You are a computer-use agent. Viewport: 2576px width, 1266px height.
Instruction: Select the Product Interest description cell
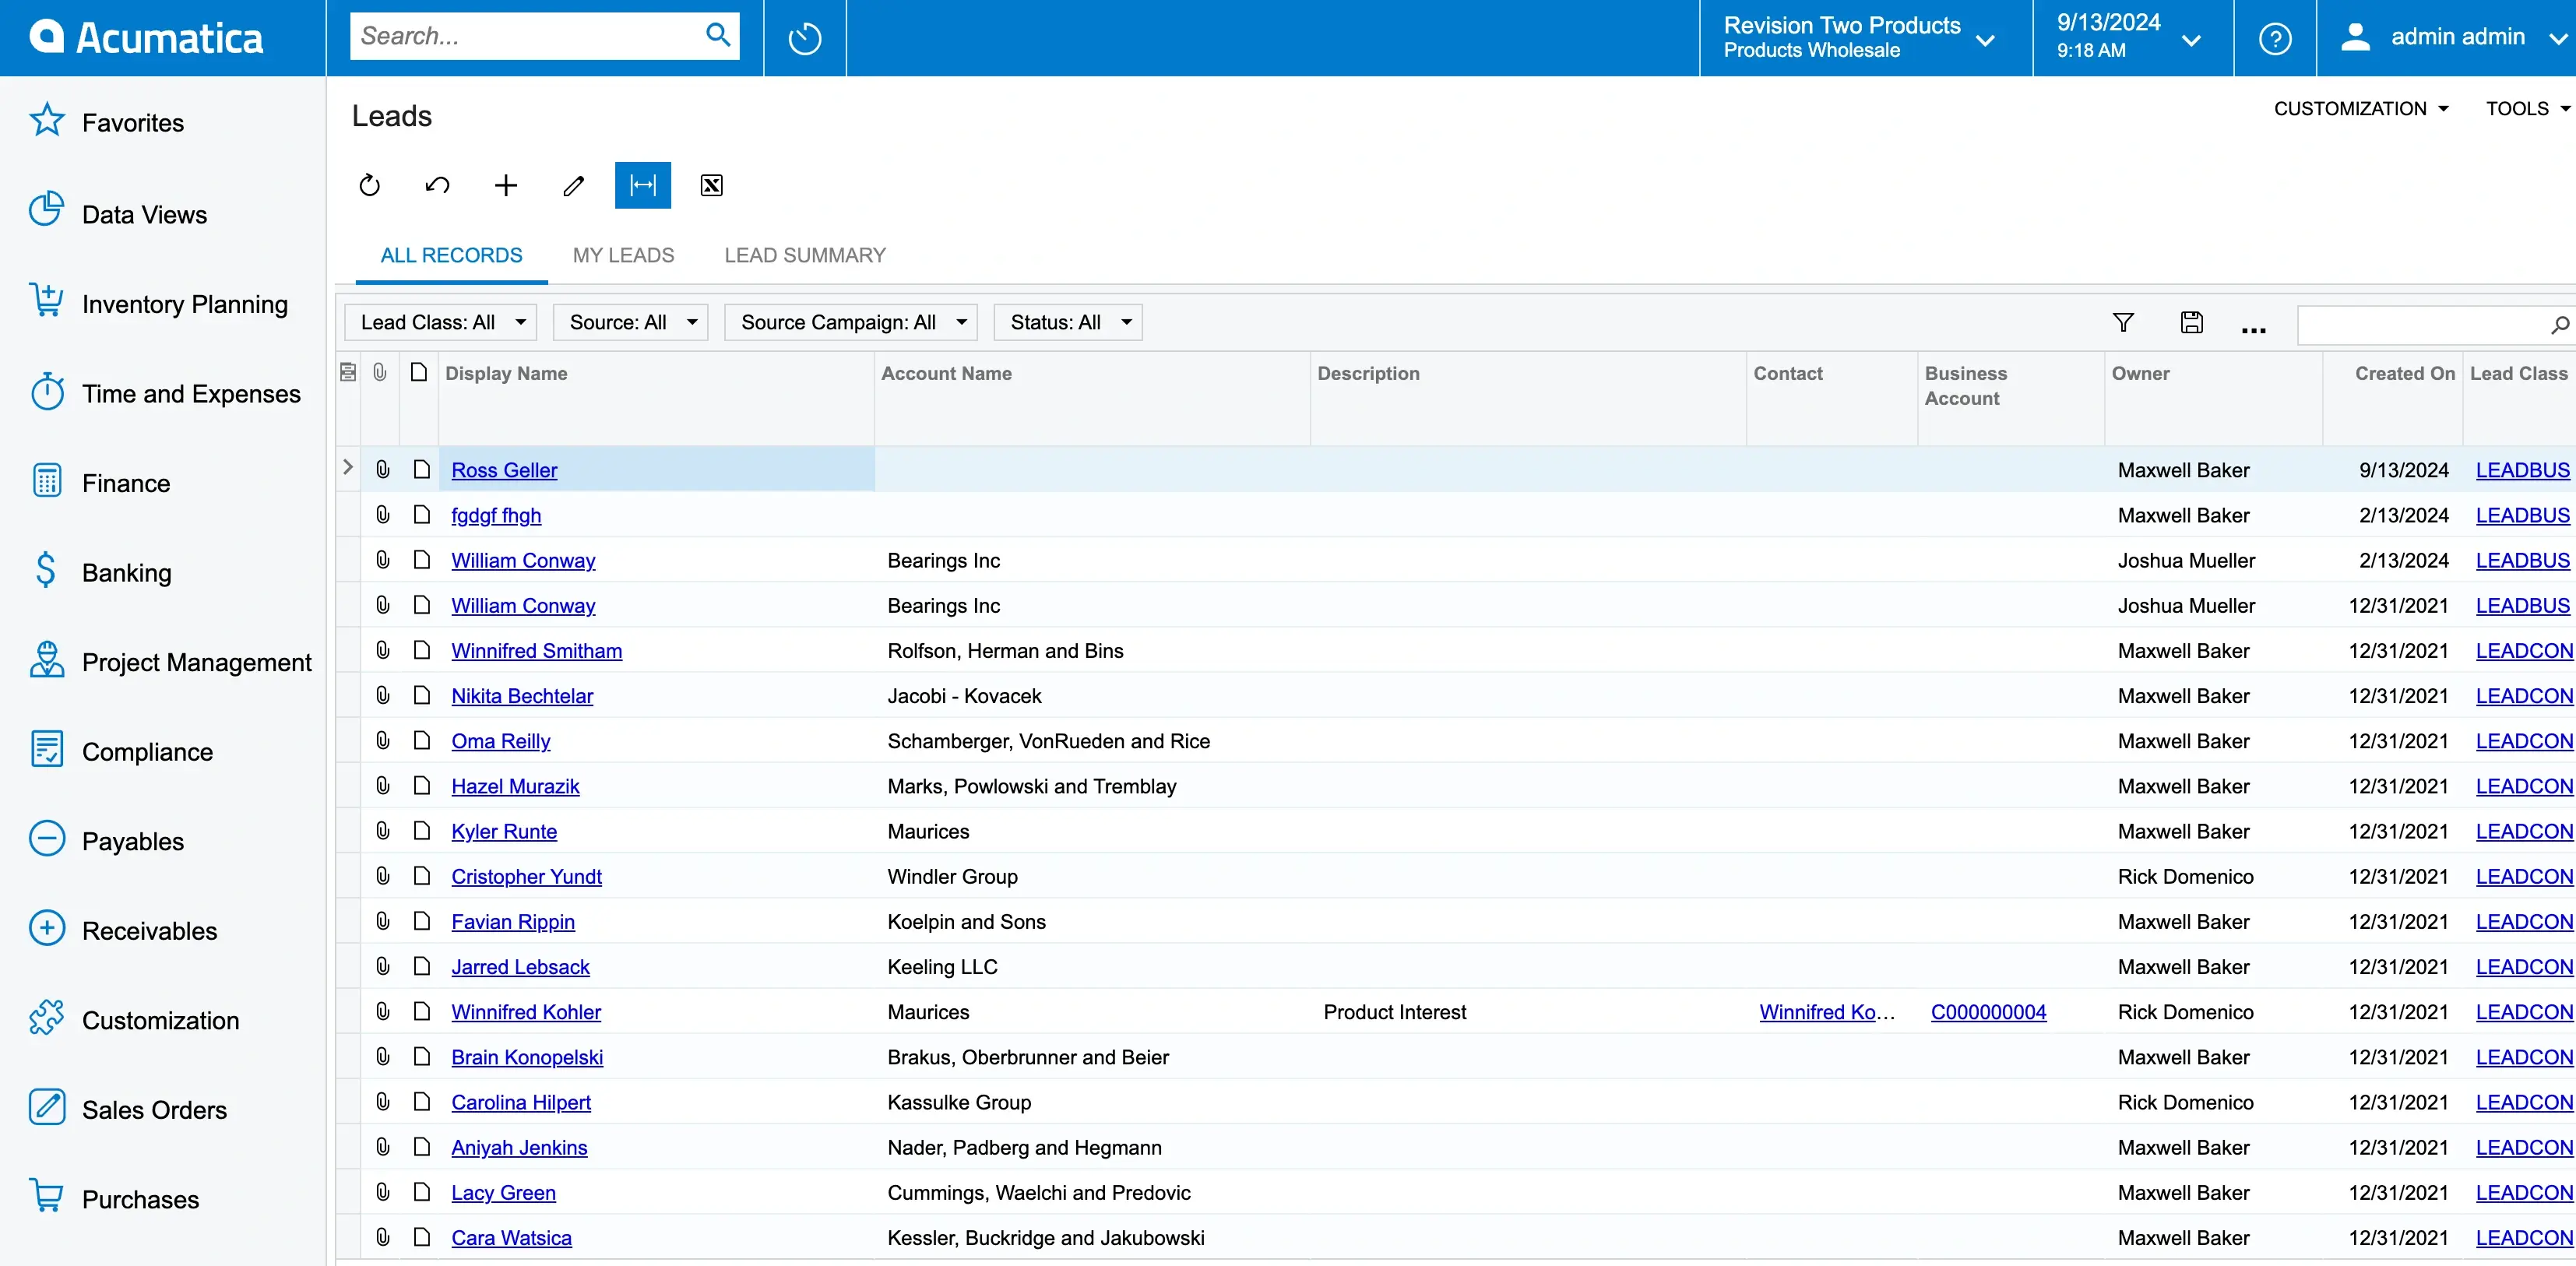tap(1528, 1012)
